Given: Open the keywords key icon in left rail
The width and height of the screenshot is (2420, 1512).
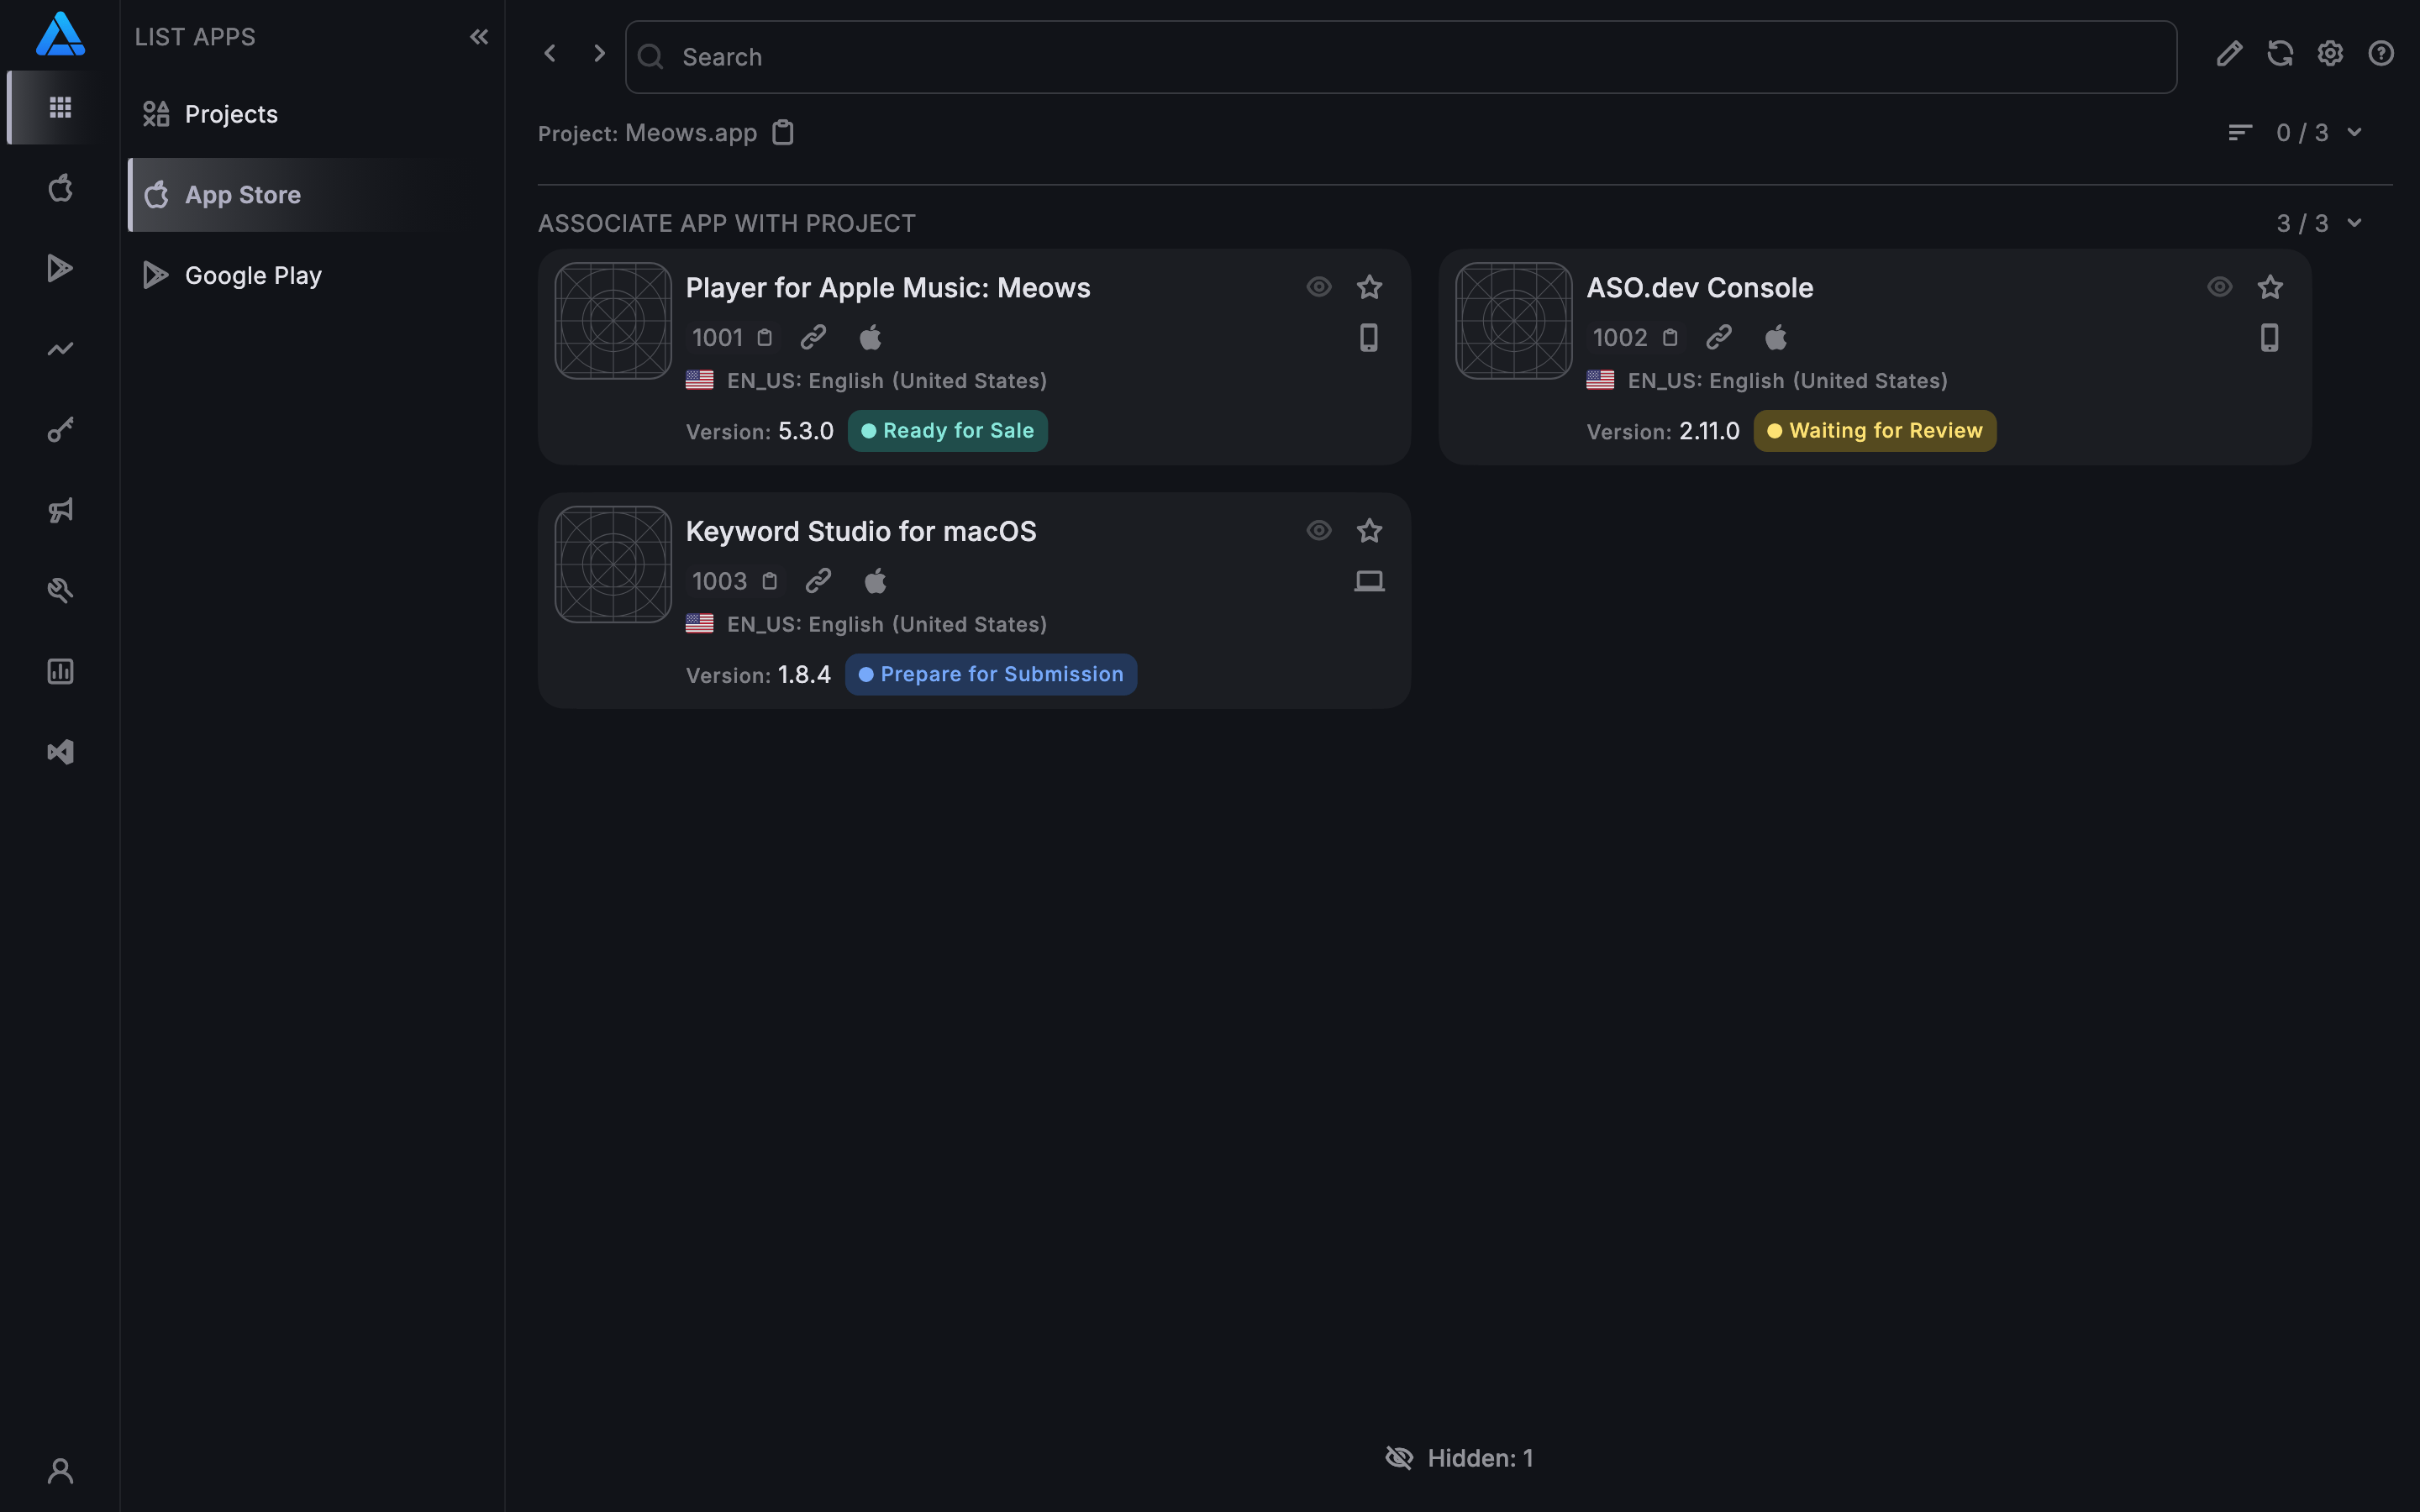Looking at the screenshot, I should click(60, 430).
